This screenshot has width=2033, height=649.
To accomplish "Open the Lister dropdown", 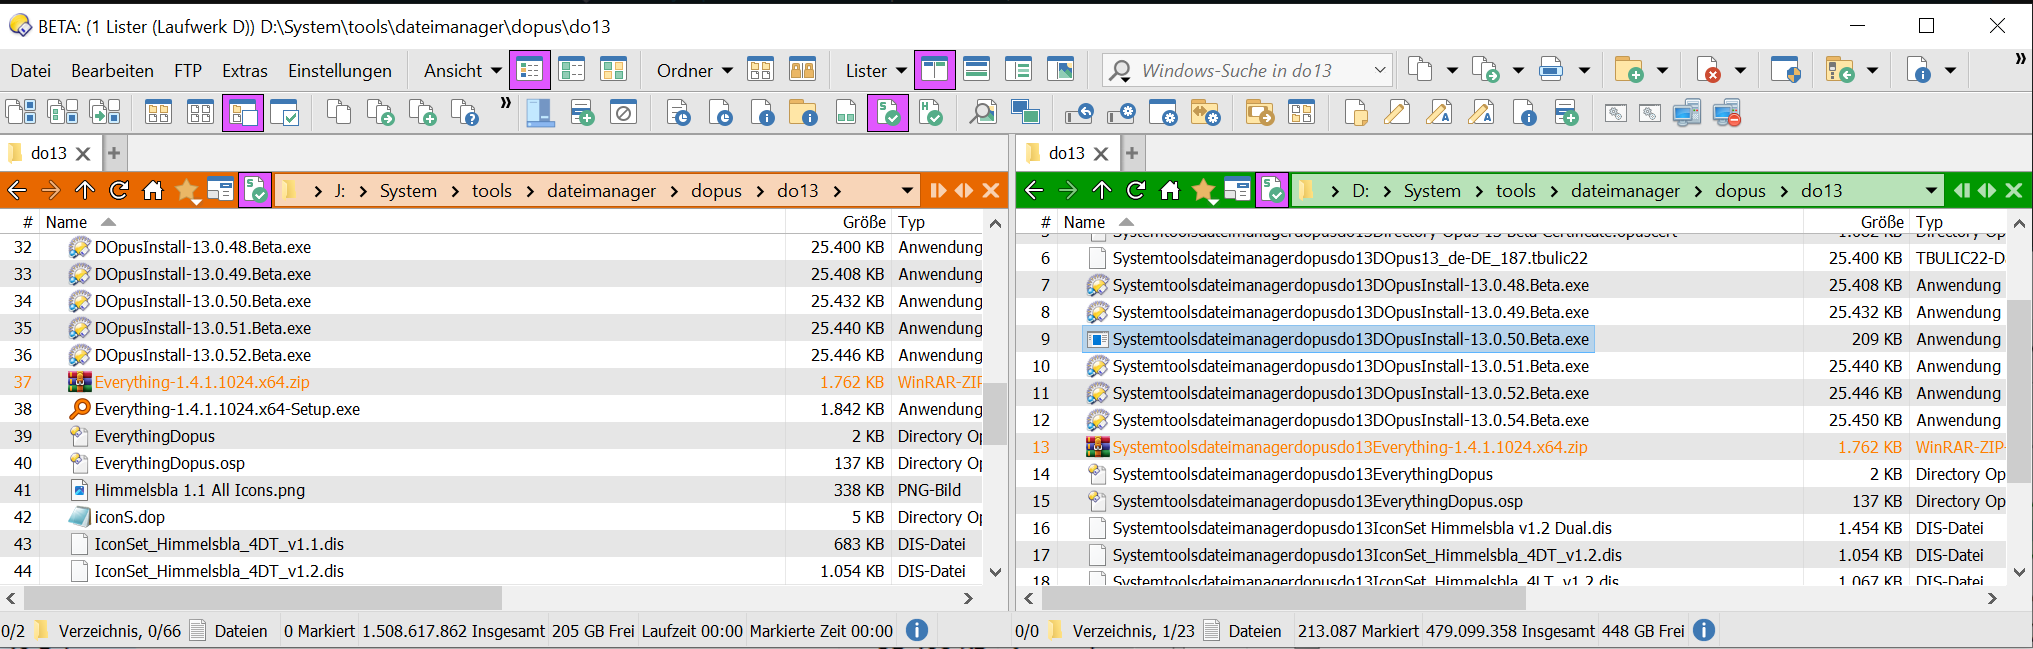I will pyautogui.click(x=876, y=70).
